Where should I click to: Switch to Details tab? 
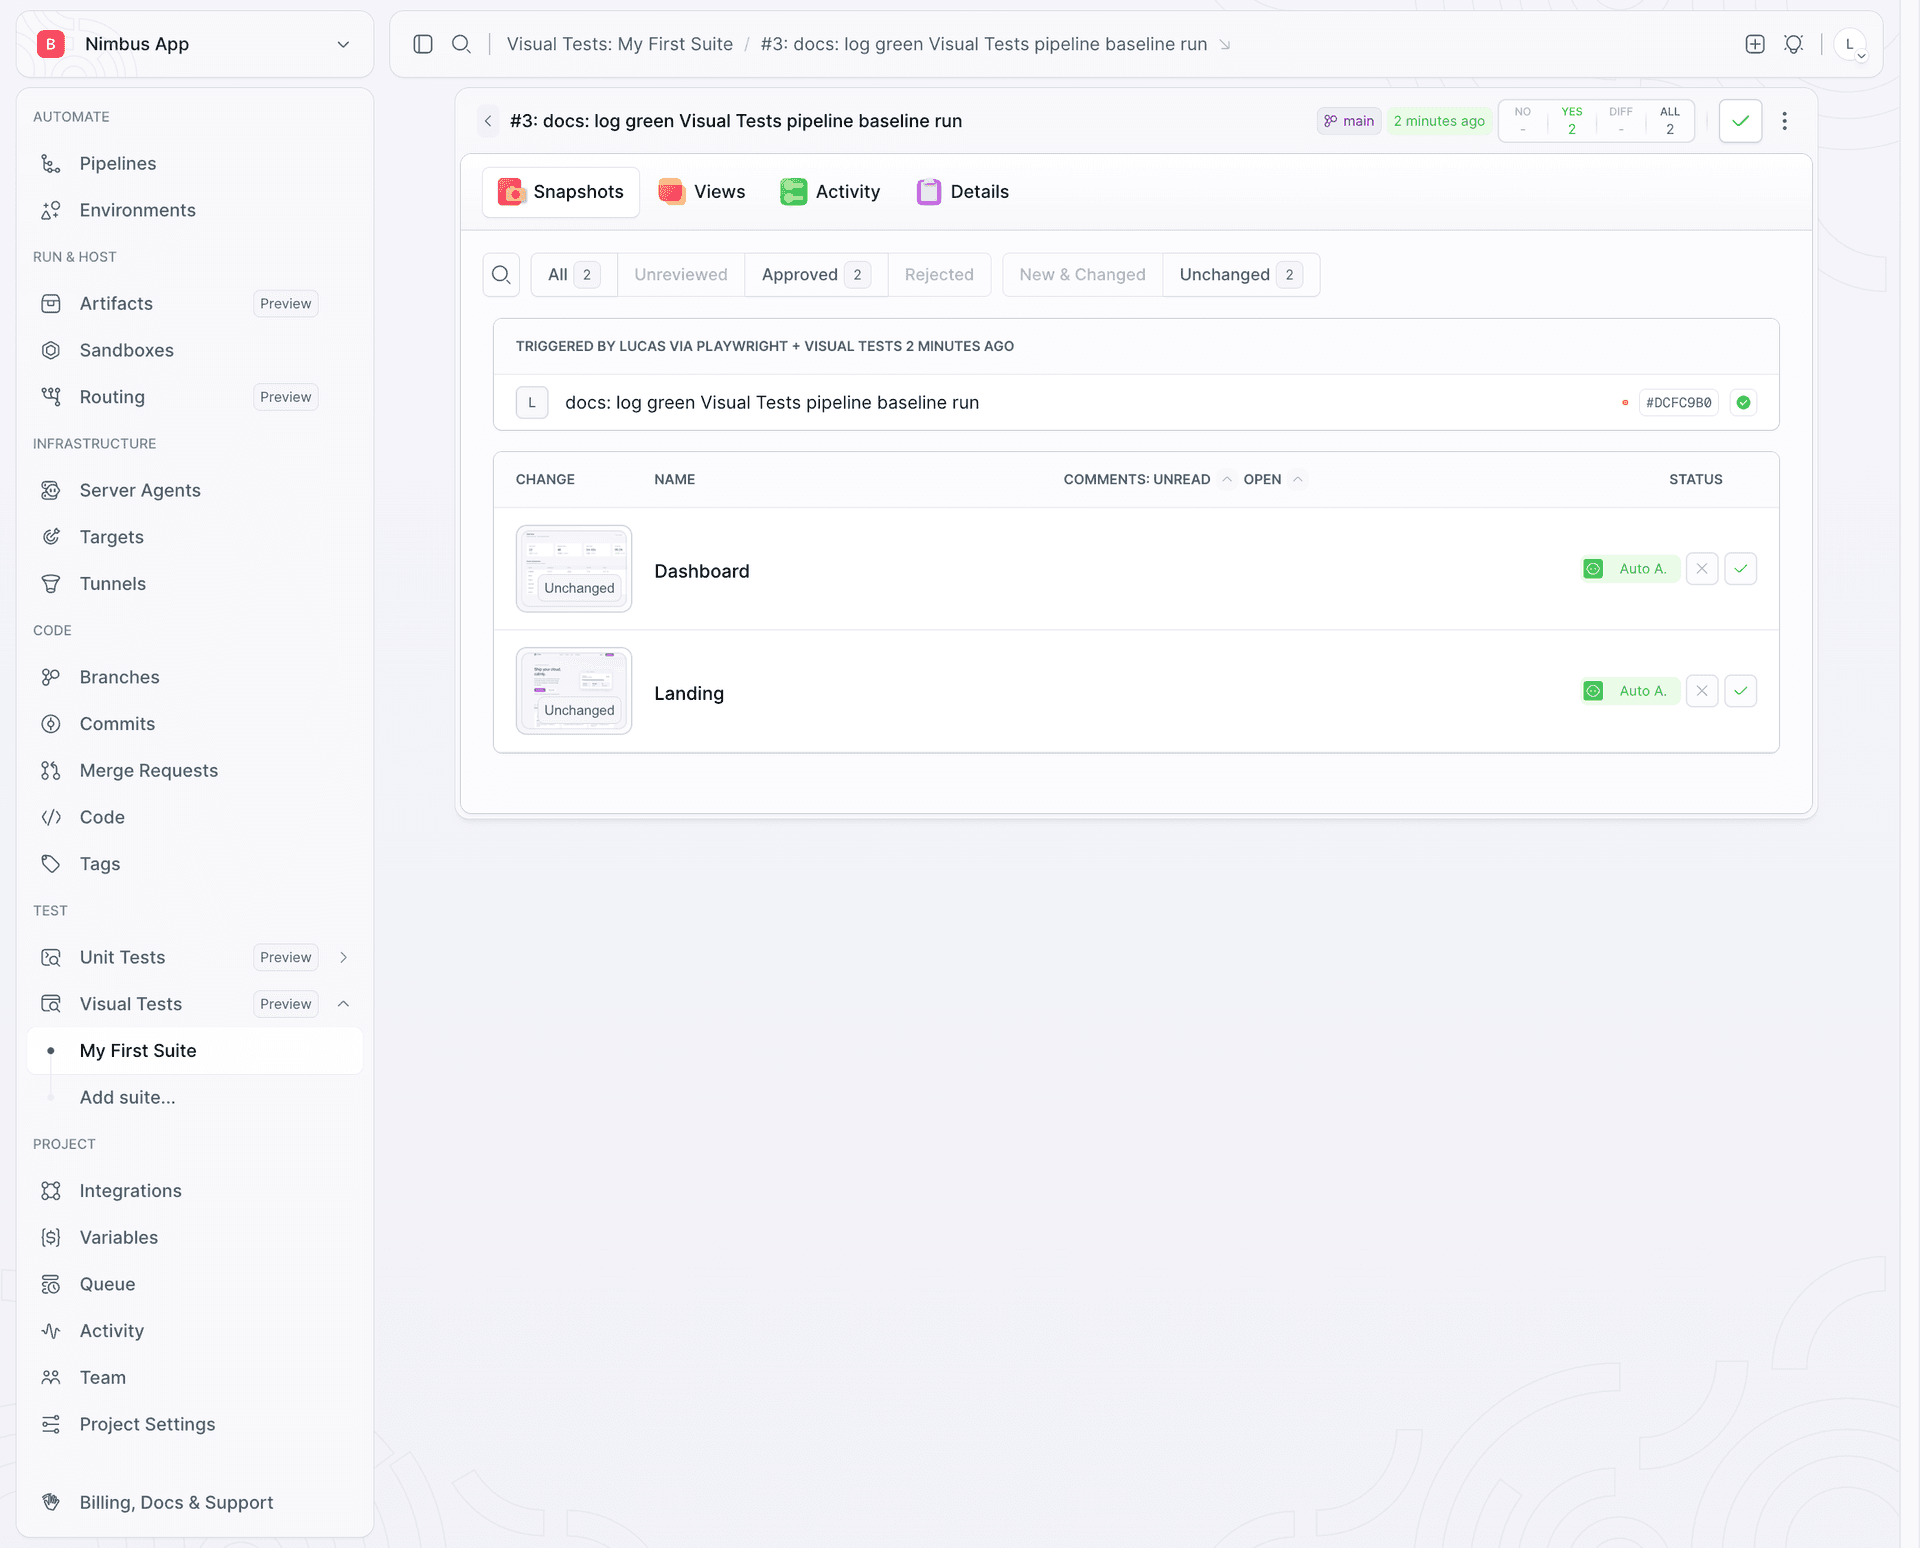click(x=963, y=192)
